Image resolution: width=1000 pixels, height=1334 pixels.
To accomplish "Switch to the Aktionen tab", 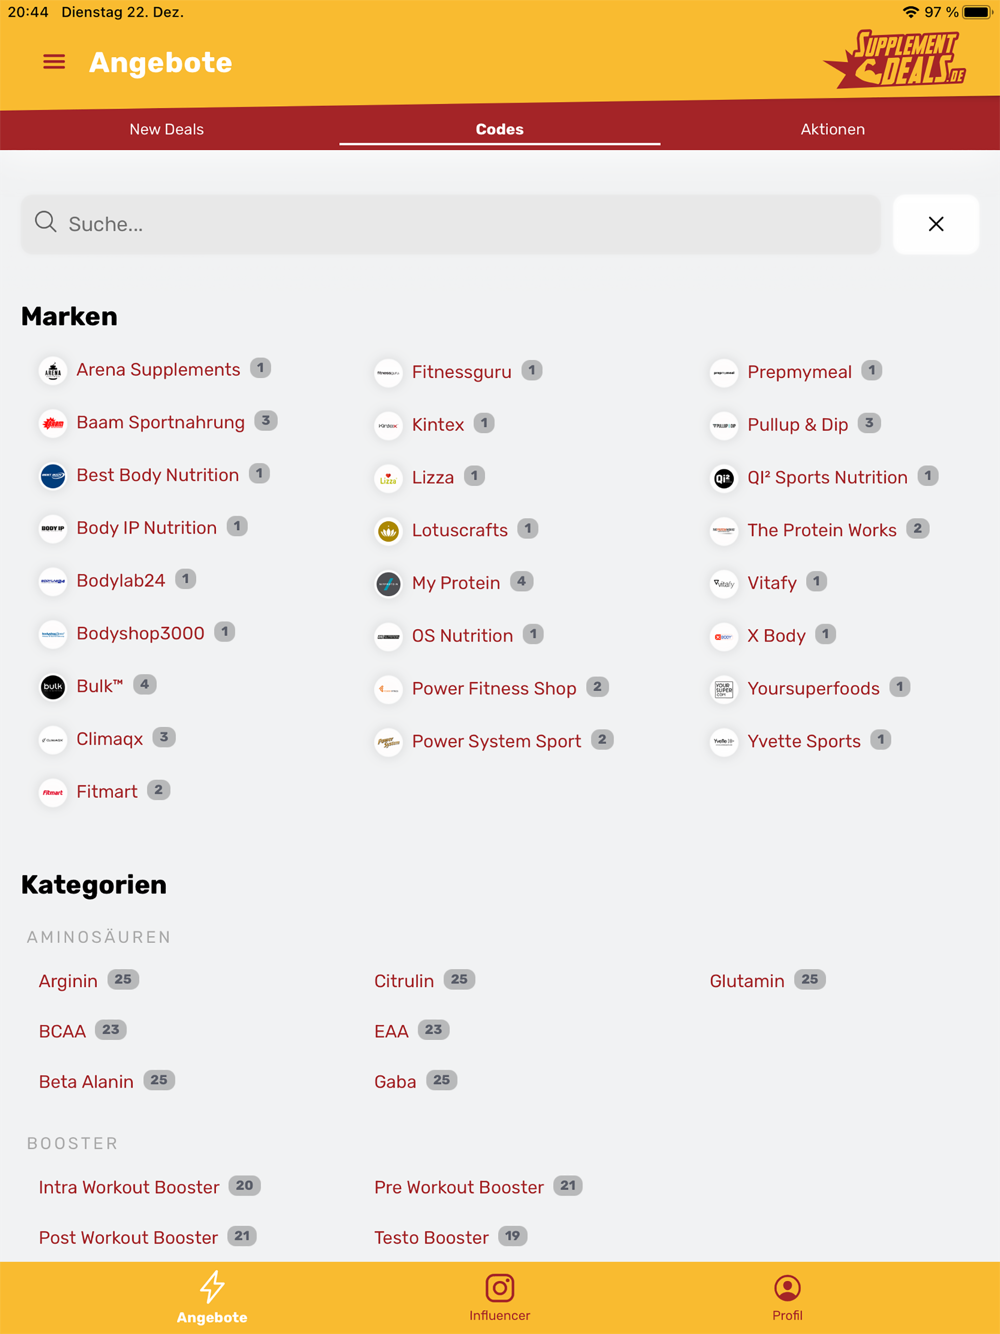I will coord(833,129).
